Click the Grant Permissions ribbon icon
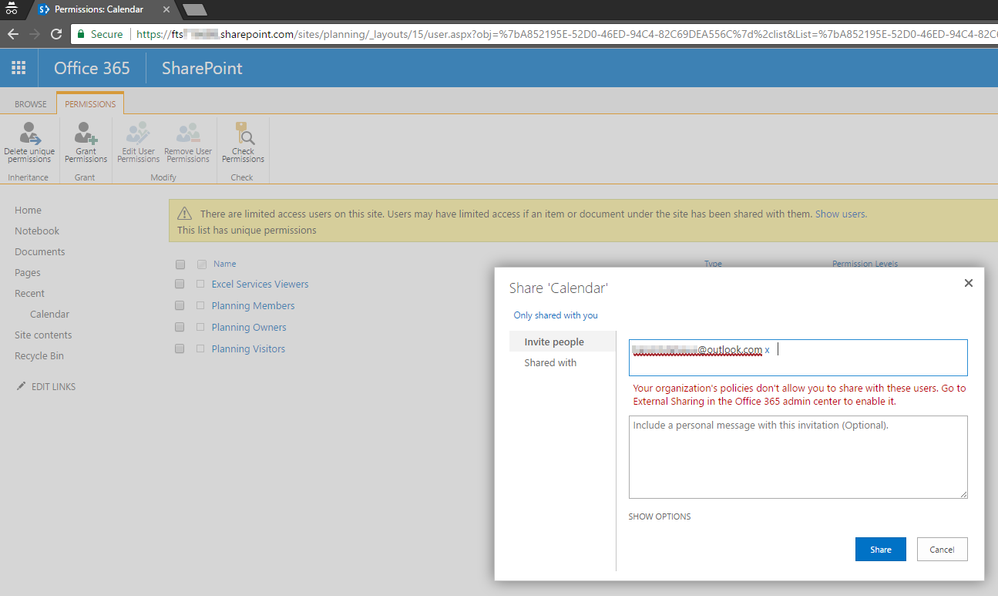The width and height of the screenshot is (998, 596). 85,133
